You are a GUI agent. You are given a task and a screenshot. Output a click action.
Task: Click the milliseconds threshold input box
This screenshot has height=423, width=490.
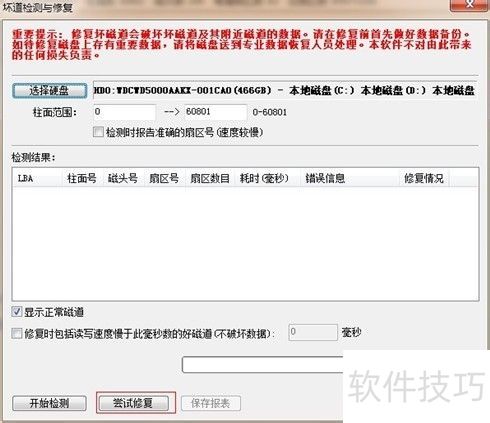pos(313,332)
